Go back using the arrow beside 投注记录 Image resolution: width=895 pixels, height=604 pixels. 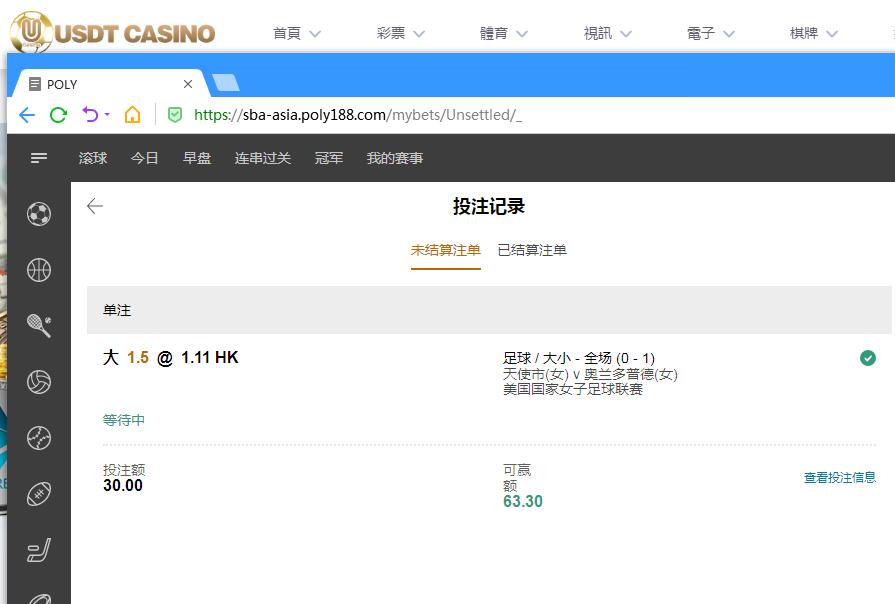click(x=95, y=206)
